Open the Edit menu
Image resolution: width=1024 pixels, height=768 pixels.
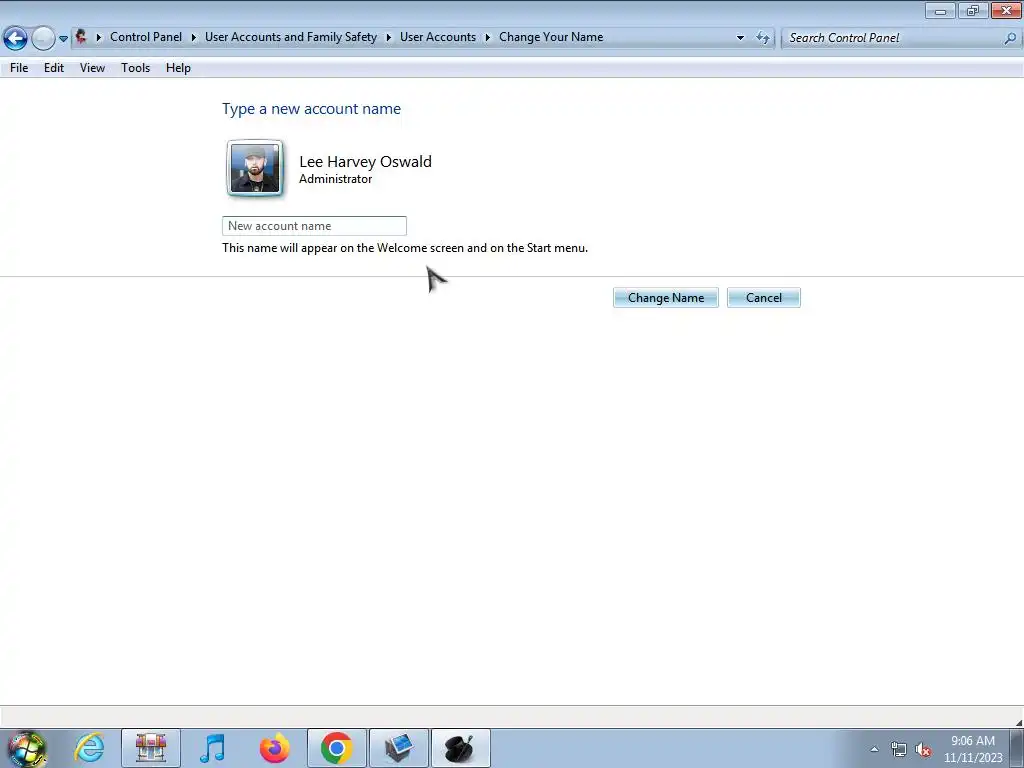point(54,68)
